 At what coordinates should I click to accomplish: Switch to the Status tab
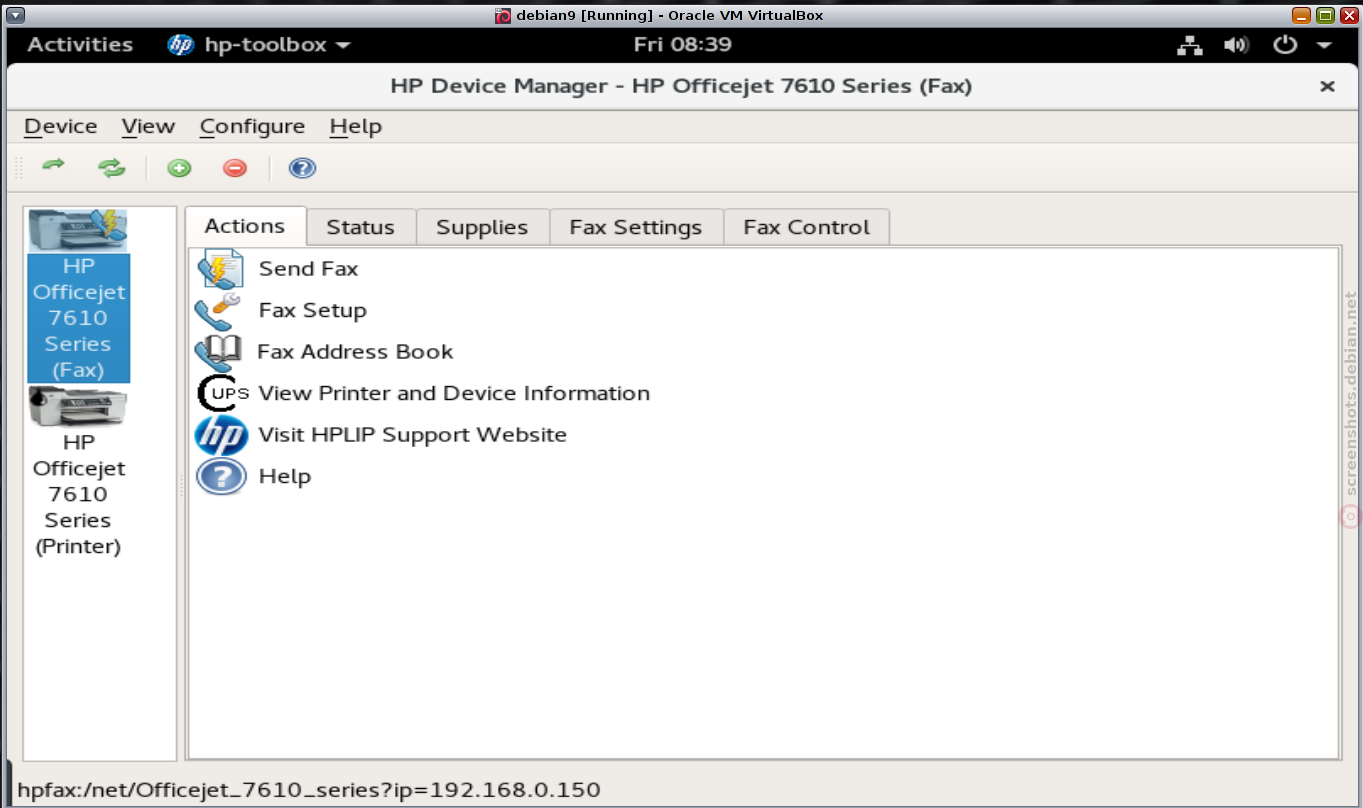pos(360,227)
